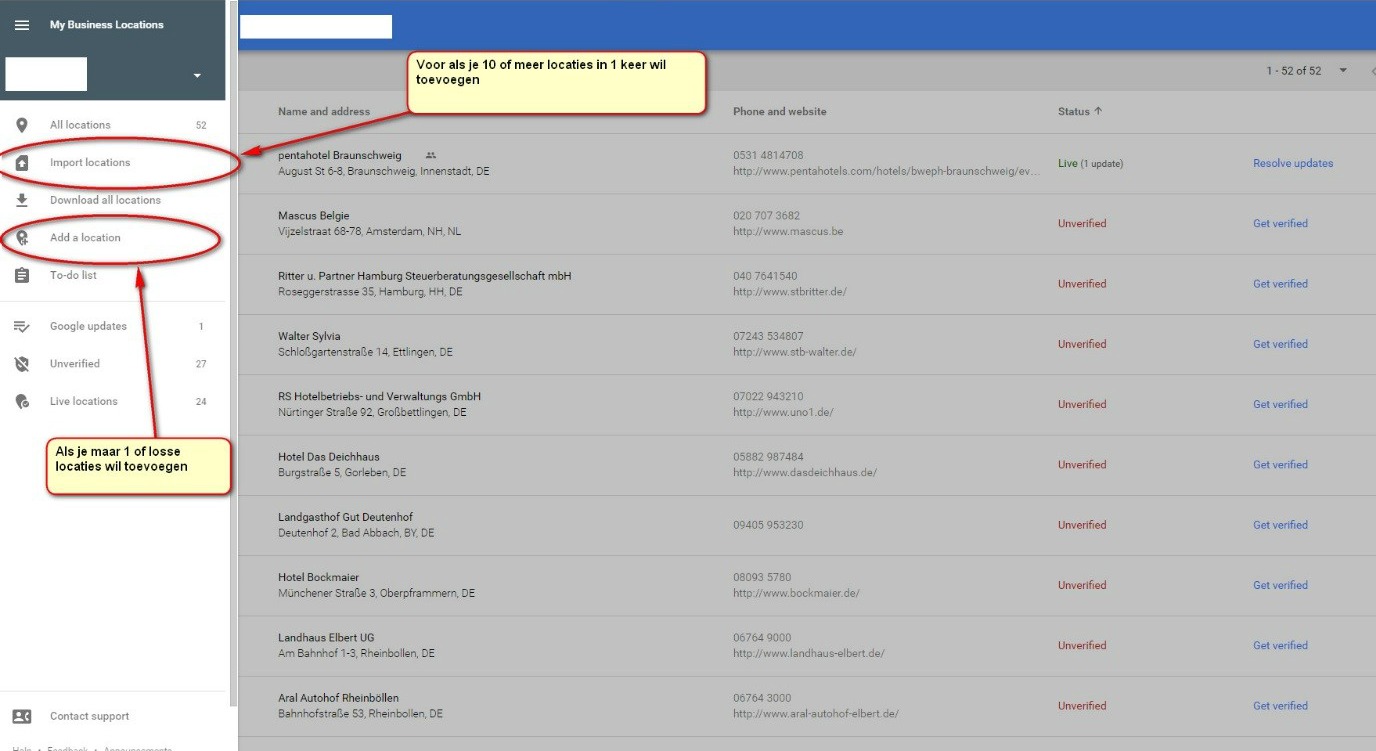Click the Download all locations icon
Viewport: 1376px width, 751px height.
click(x=21, y=200)
